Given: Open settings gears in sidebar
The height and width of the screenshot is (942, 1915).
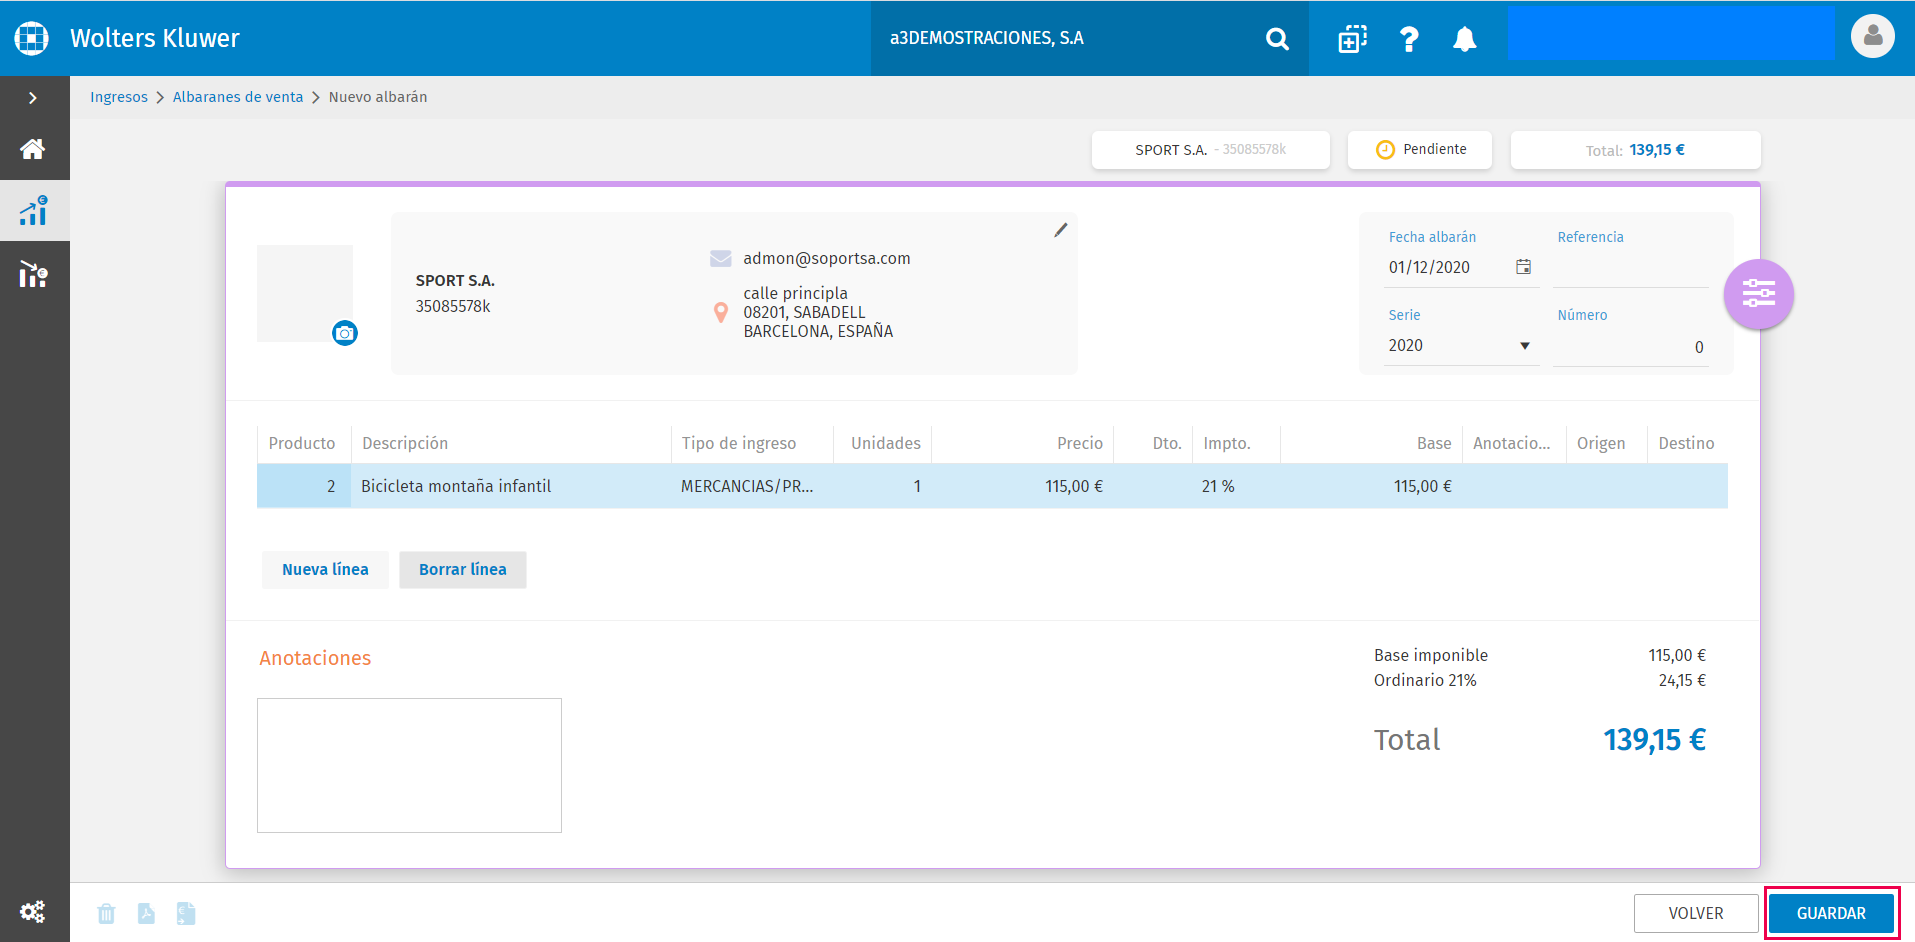Looking at the screenshot, I should (x=33, y=912).
